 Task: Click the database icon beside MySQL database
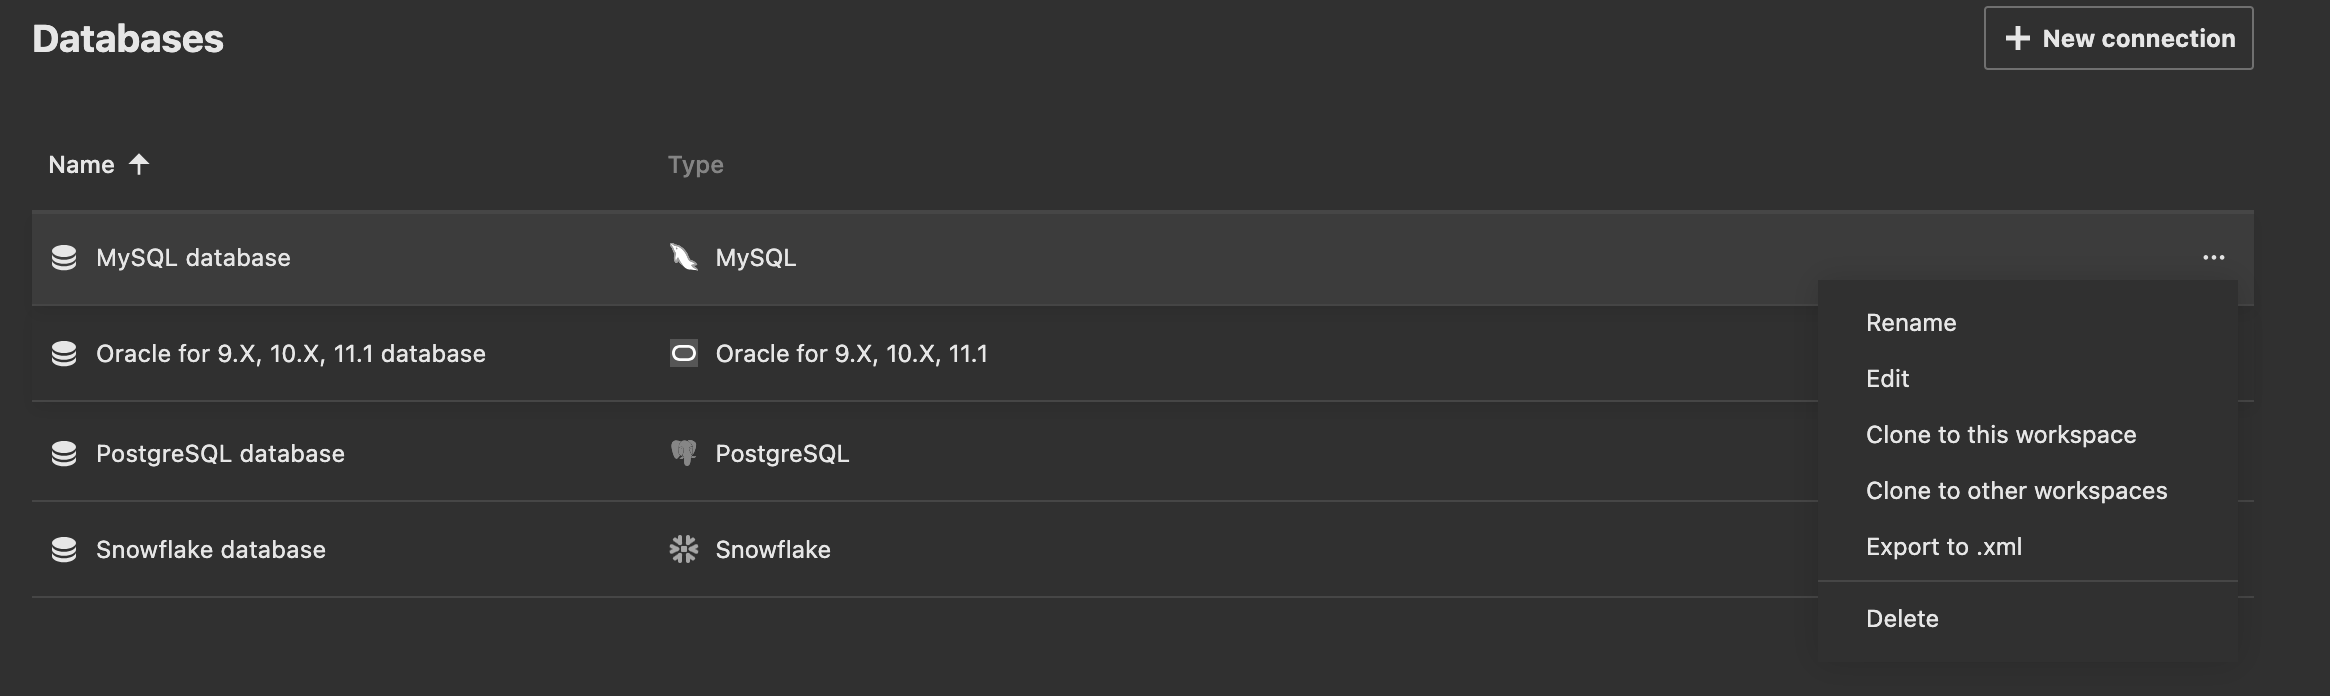pyautogui.click(x=66, y=258)
